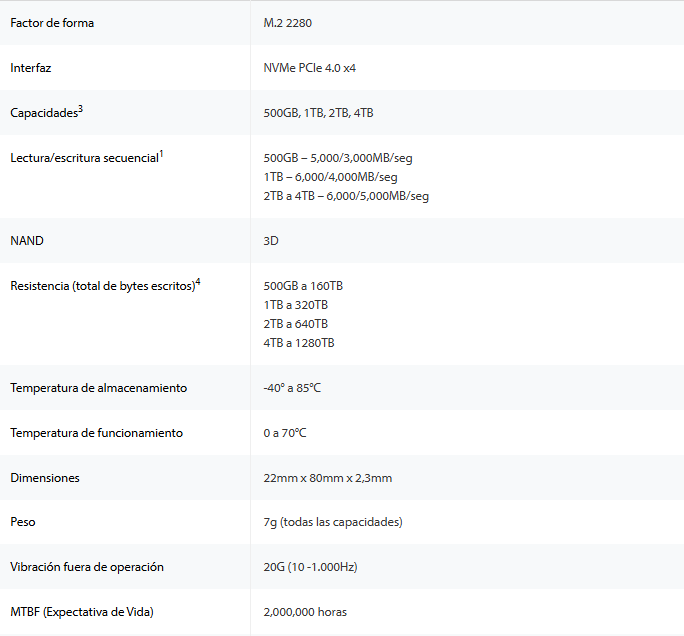
Task: Click the 2TB a 4TB speed line
Action: pyautogui.click(x=346, y=196)
